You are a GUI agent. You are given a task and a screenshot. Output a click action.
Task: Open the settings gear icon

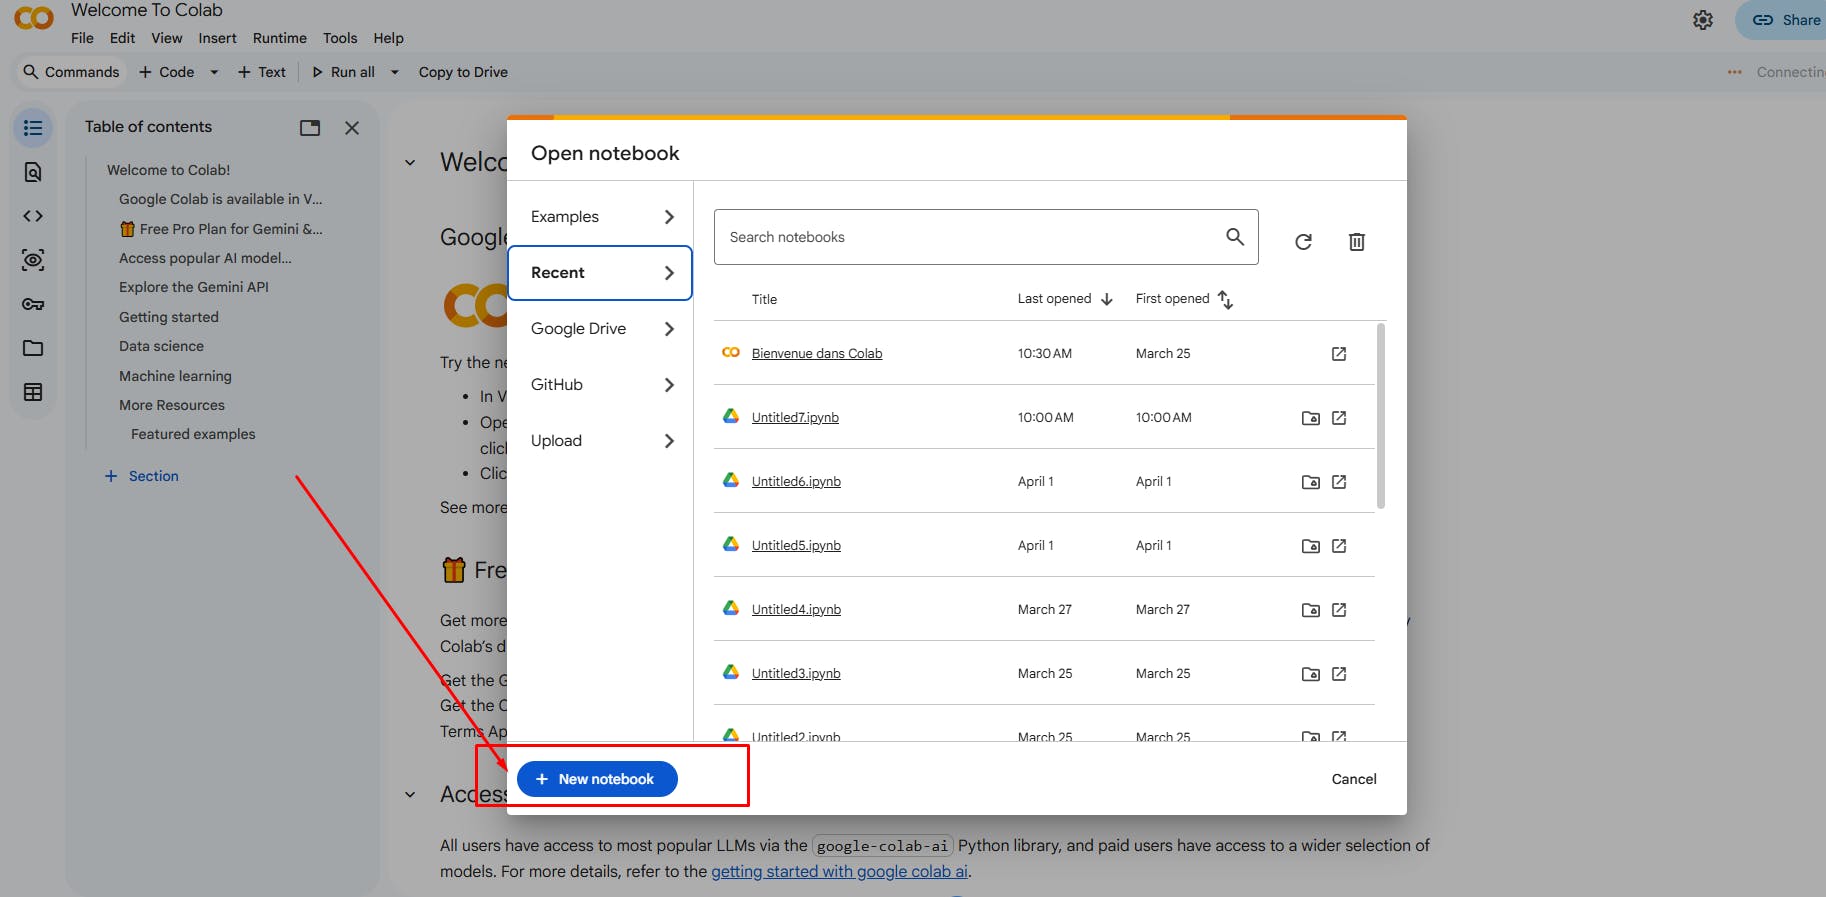click(1703, 20)
